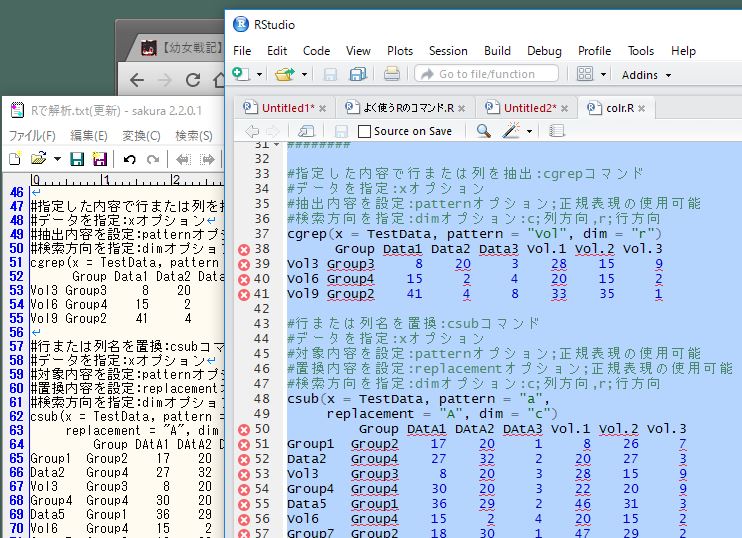The width and height of the screenshot is (742, 538).
Task: Open the Tools menu
Action: [641, 51]
